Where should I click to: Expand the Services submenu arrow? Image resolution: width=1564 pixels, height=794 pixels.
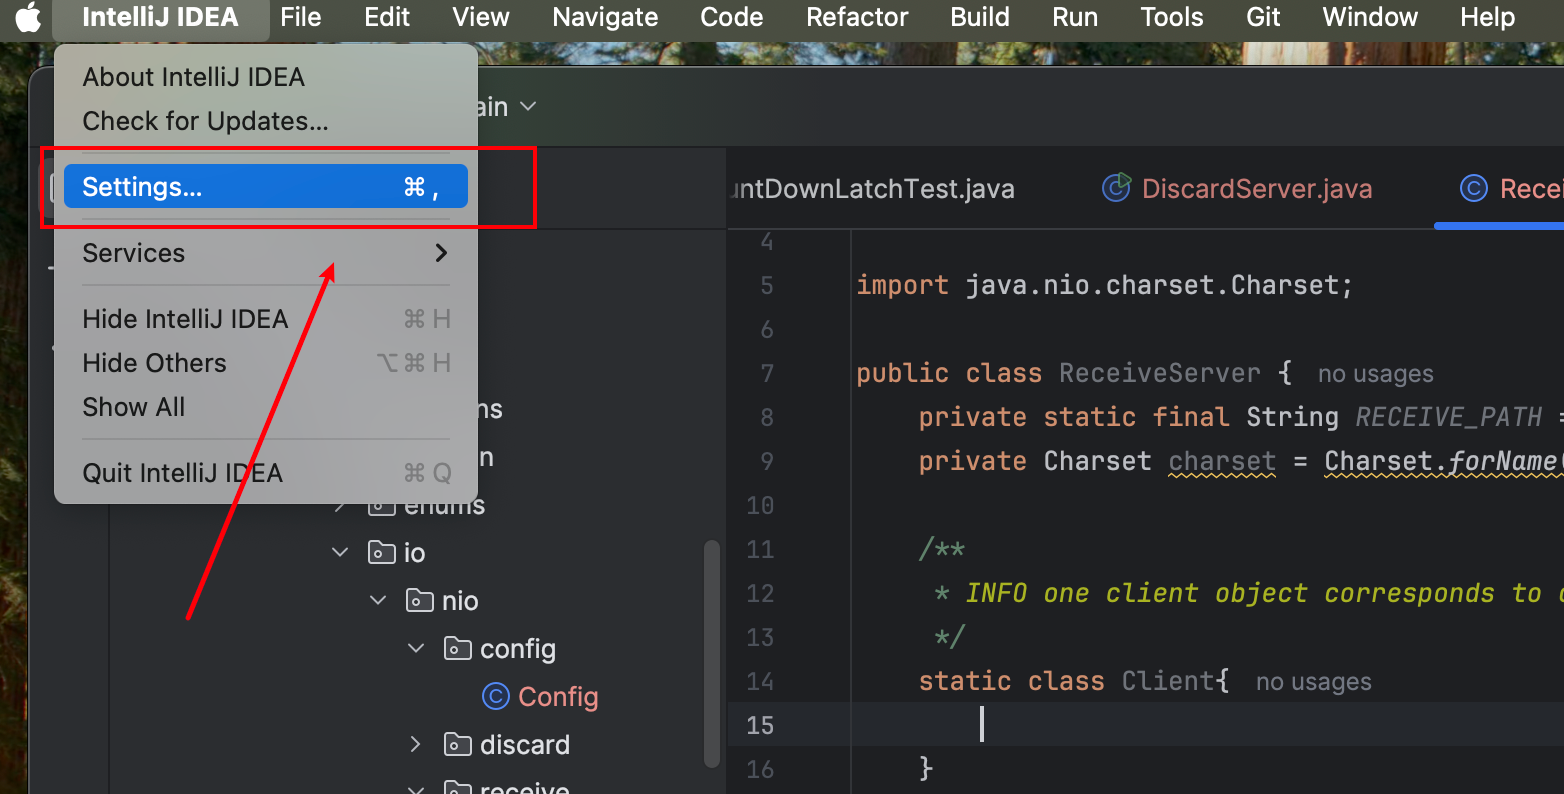(441, 253)
